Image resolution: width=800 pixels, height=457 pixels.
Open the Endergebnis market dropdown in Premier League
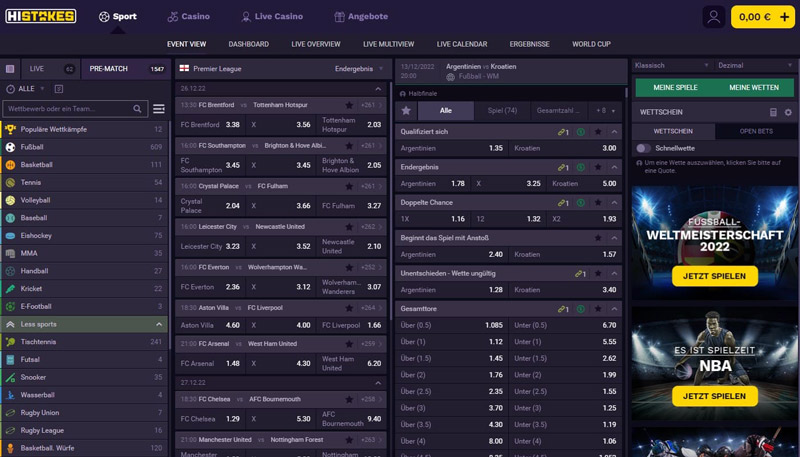click(x=359, y=69)
